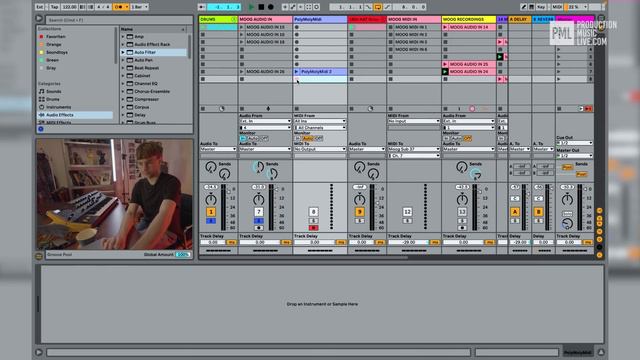Image resolution: width=640 pixels, height=360 pixels.
Task: Click Capture MIDI icon
Action: coord(309,7)
